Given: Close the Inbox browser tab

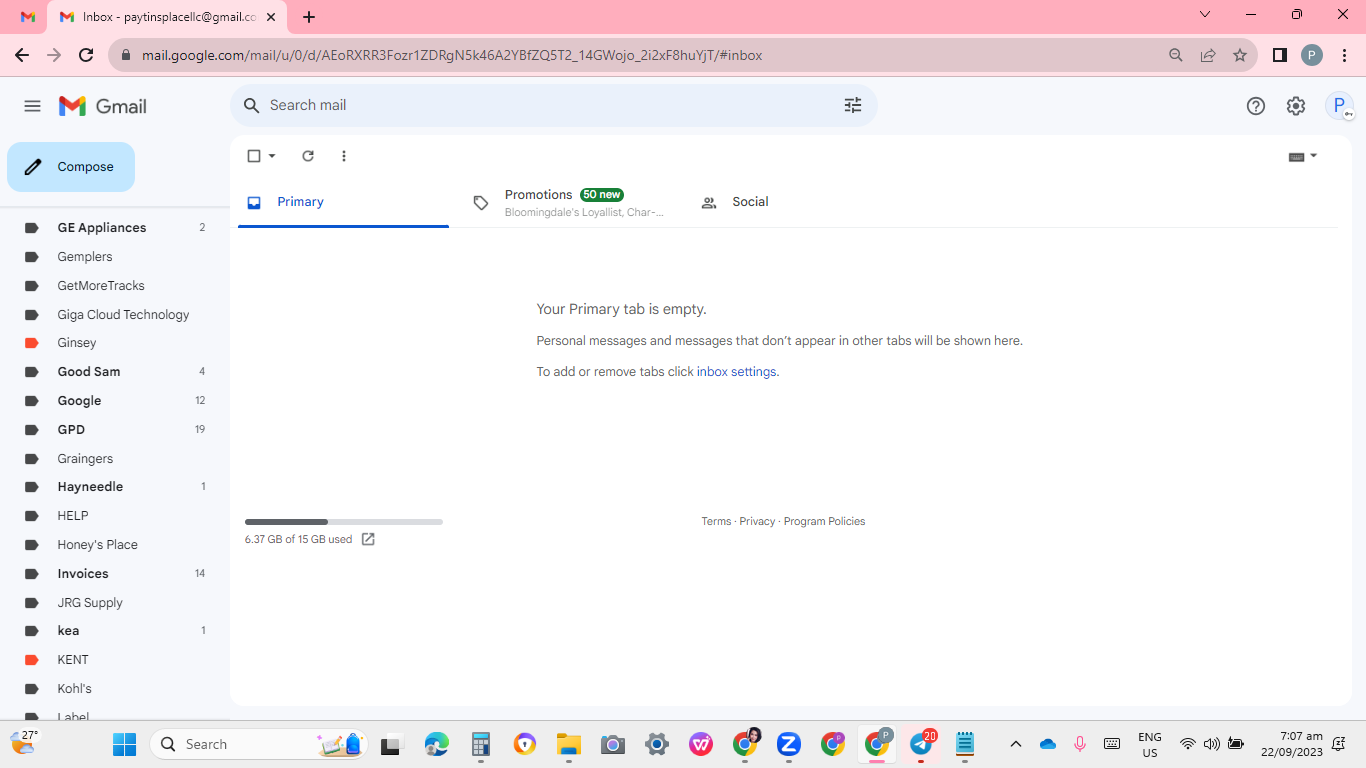Looking at the screenshot, I should pos(270,17).
